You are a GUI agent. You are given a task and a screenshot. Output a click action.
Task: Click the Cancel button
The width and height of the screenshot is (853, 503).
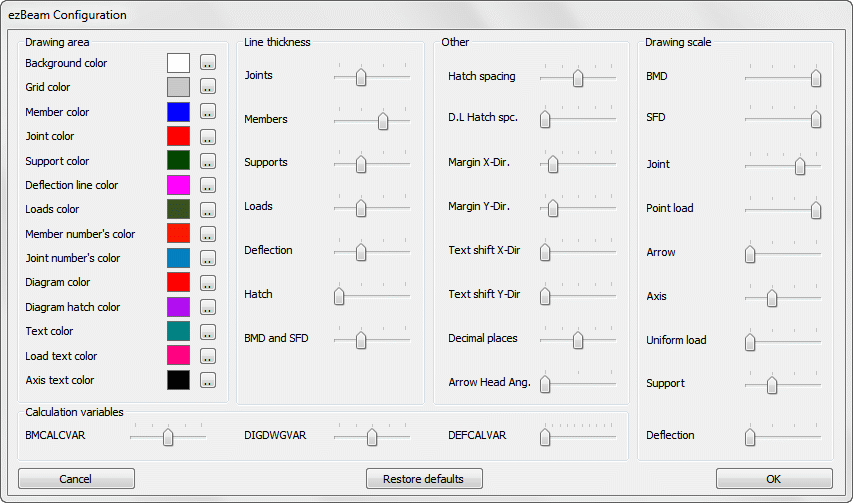click(x=76, y=479)
